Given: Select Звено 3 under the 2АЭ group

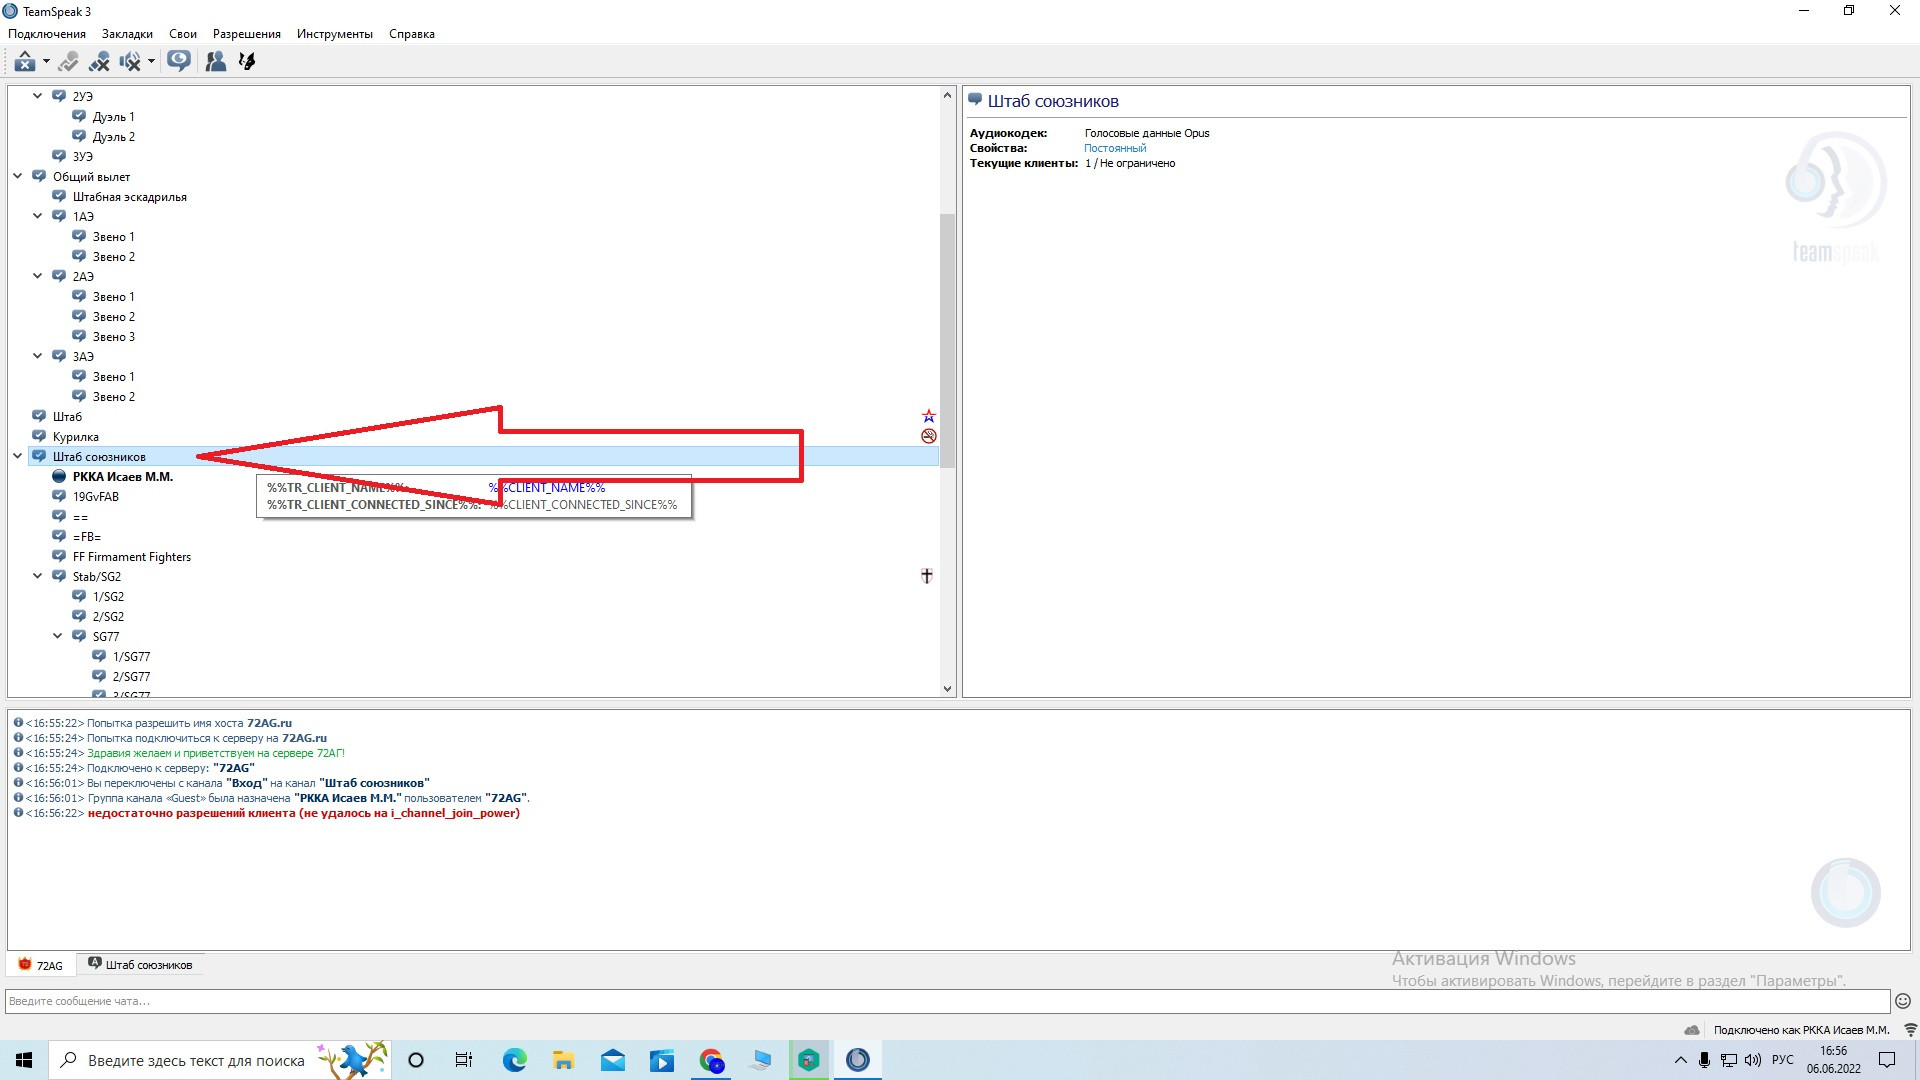Looking at the screenshot, I should pos(114,337).
